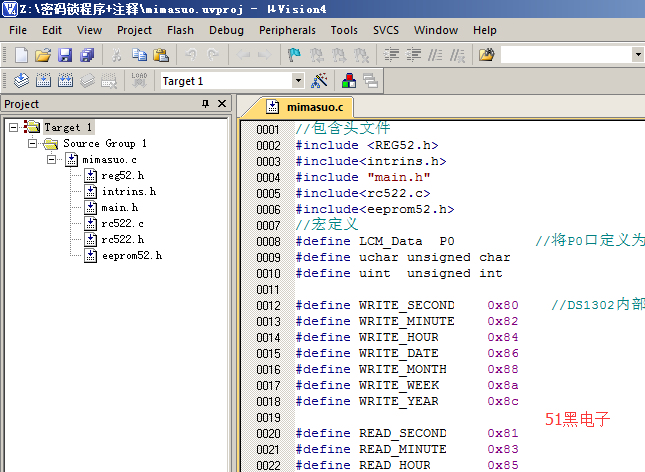The image size is (645, 472).
Task: Click the '#include "main.h"' line
Action: [x=363, y=177]
